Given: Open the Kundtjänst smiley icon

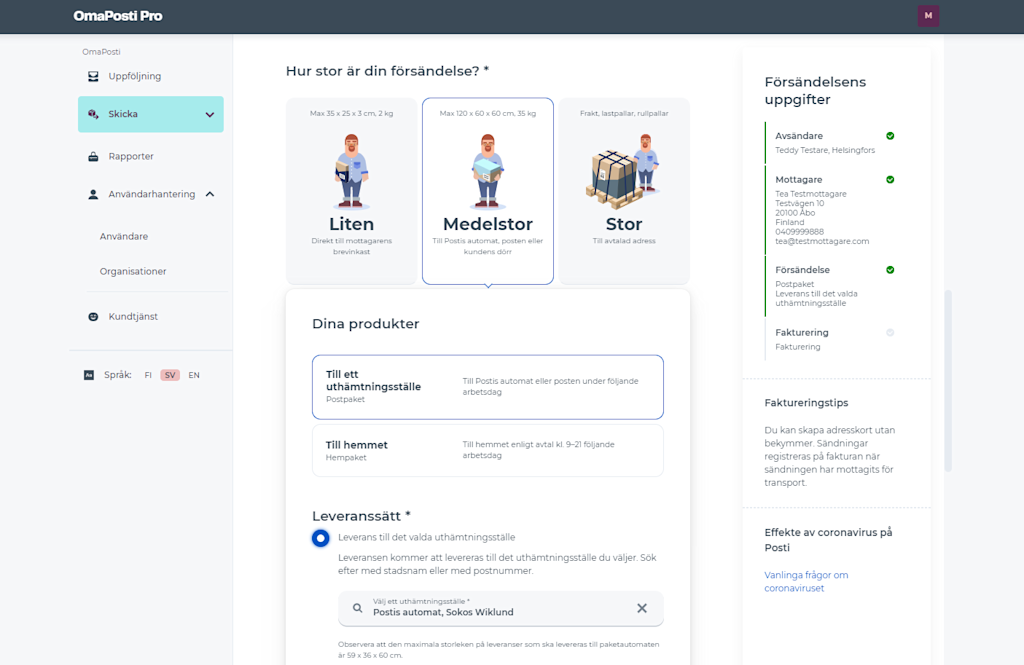Looking at the screenshot, I should 93,317.
